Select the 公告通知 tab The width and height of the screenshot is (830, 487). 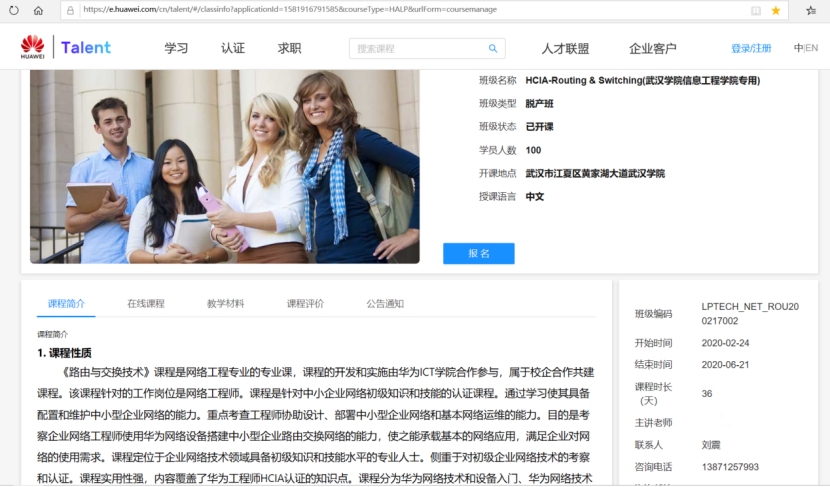click(385, 304)
